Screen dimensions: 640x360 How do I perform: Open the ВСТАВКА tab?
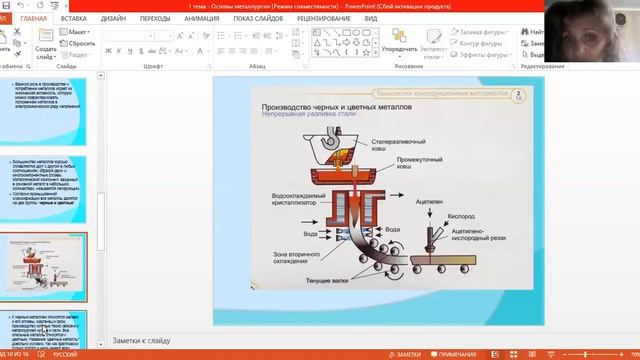pos(73,18)
